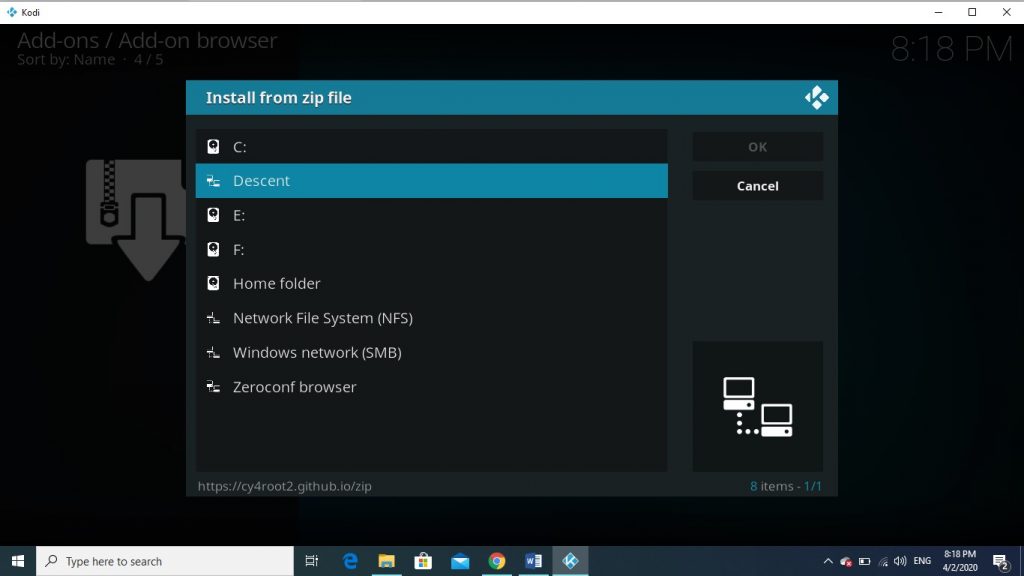The height and width of the screenshot is (576, 1024).
Task: Show hidden system tray icons
Action: click(827, 561)
